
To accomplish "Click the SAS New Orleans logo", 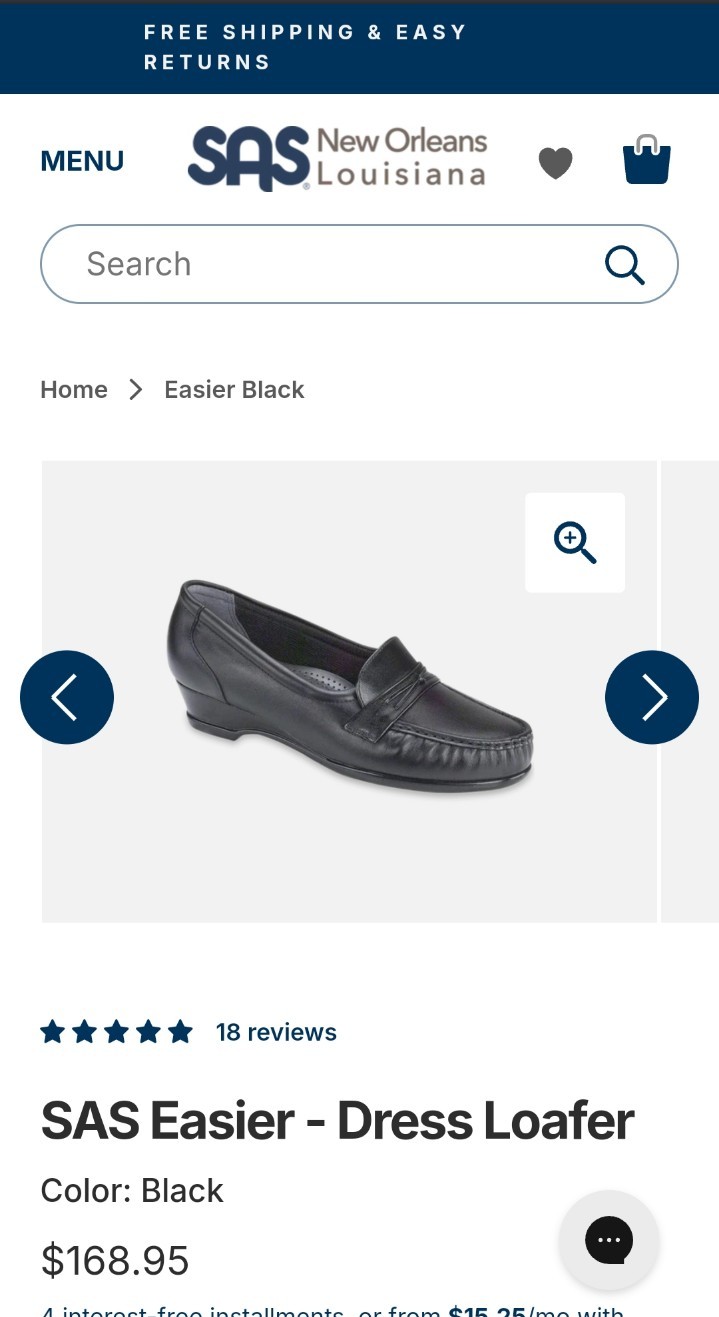I will point(337,159).
